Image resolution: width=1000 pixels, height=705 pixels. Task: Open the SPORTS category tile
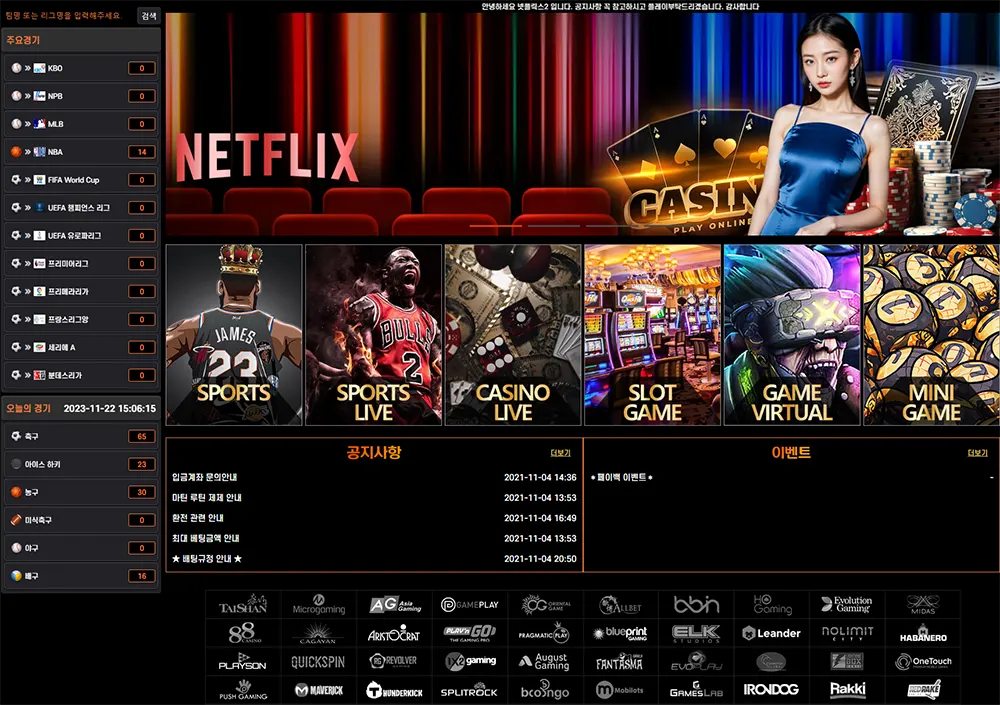tap(234, 335)
